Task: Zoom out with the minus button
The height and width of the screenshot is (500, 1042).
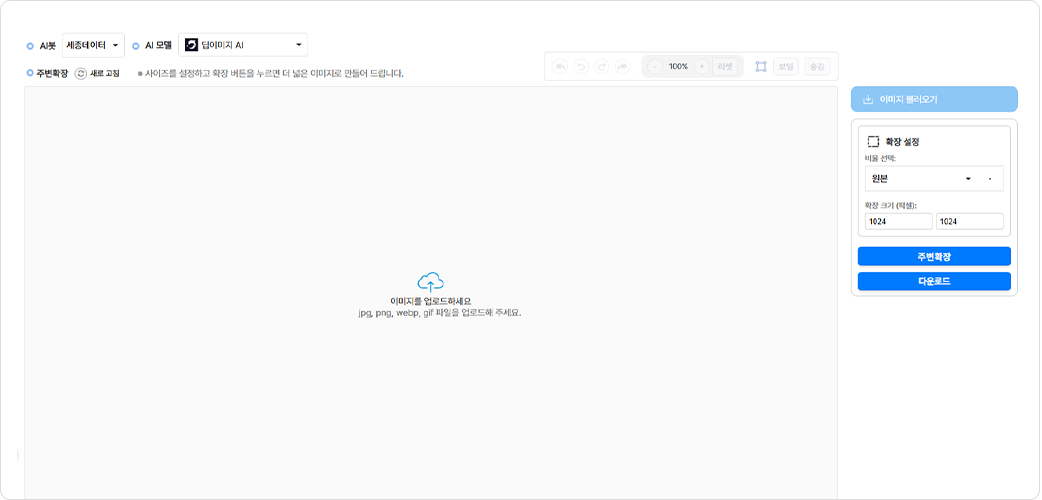Action: point(654,67)
